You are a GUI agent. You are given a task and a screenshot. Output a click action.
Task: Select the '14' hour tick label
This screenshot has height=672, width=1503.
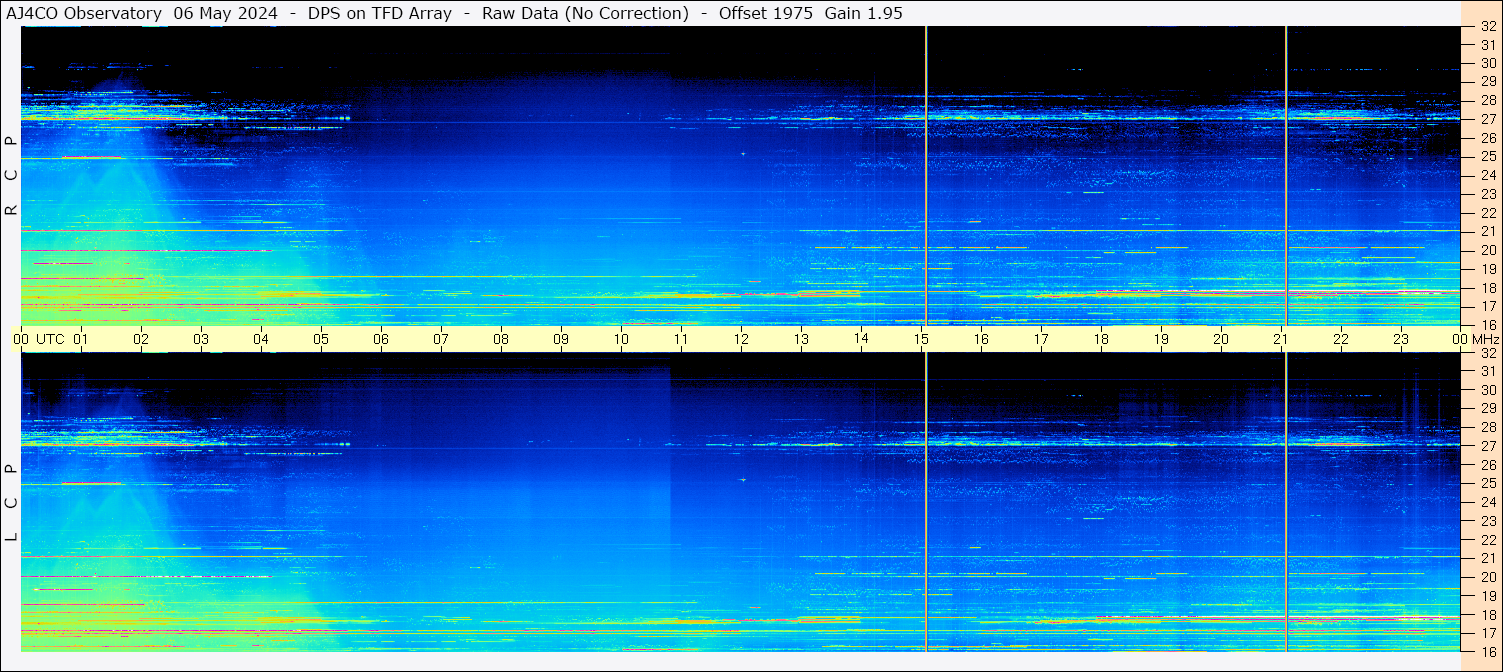click(x=861, y=339)
